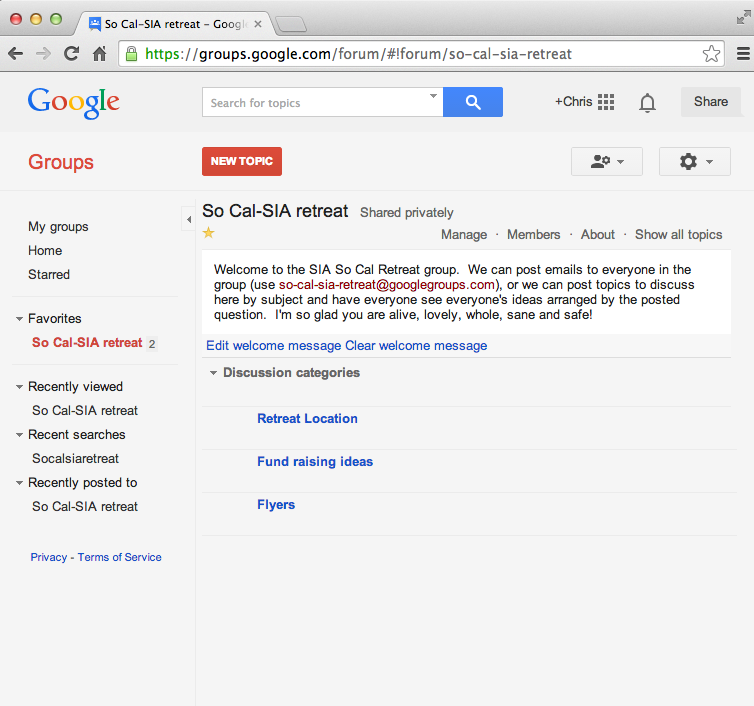Screen dimensions: 754x706
Task: Click the Socalsiaretreat recent search
Action: point(75,459)
